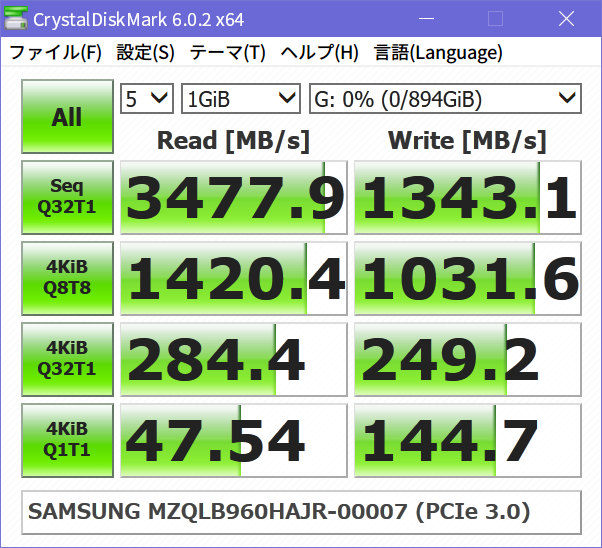Click the CrystalDiskMark title bar app icon
This screenshot has width=602, height=548.
17,19
